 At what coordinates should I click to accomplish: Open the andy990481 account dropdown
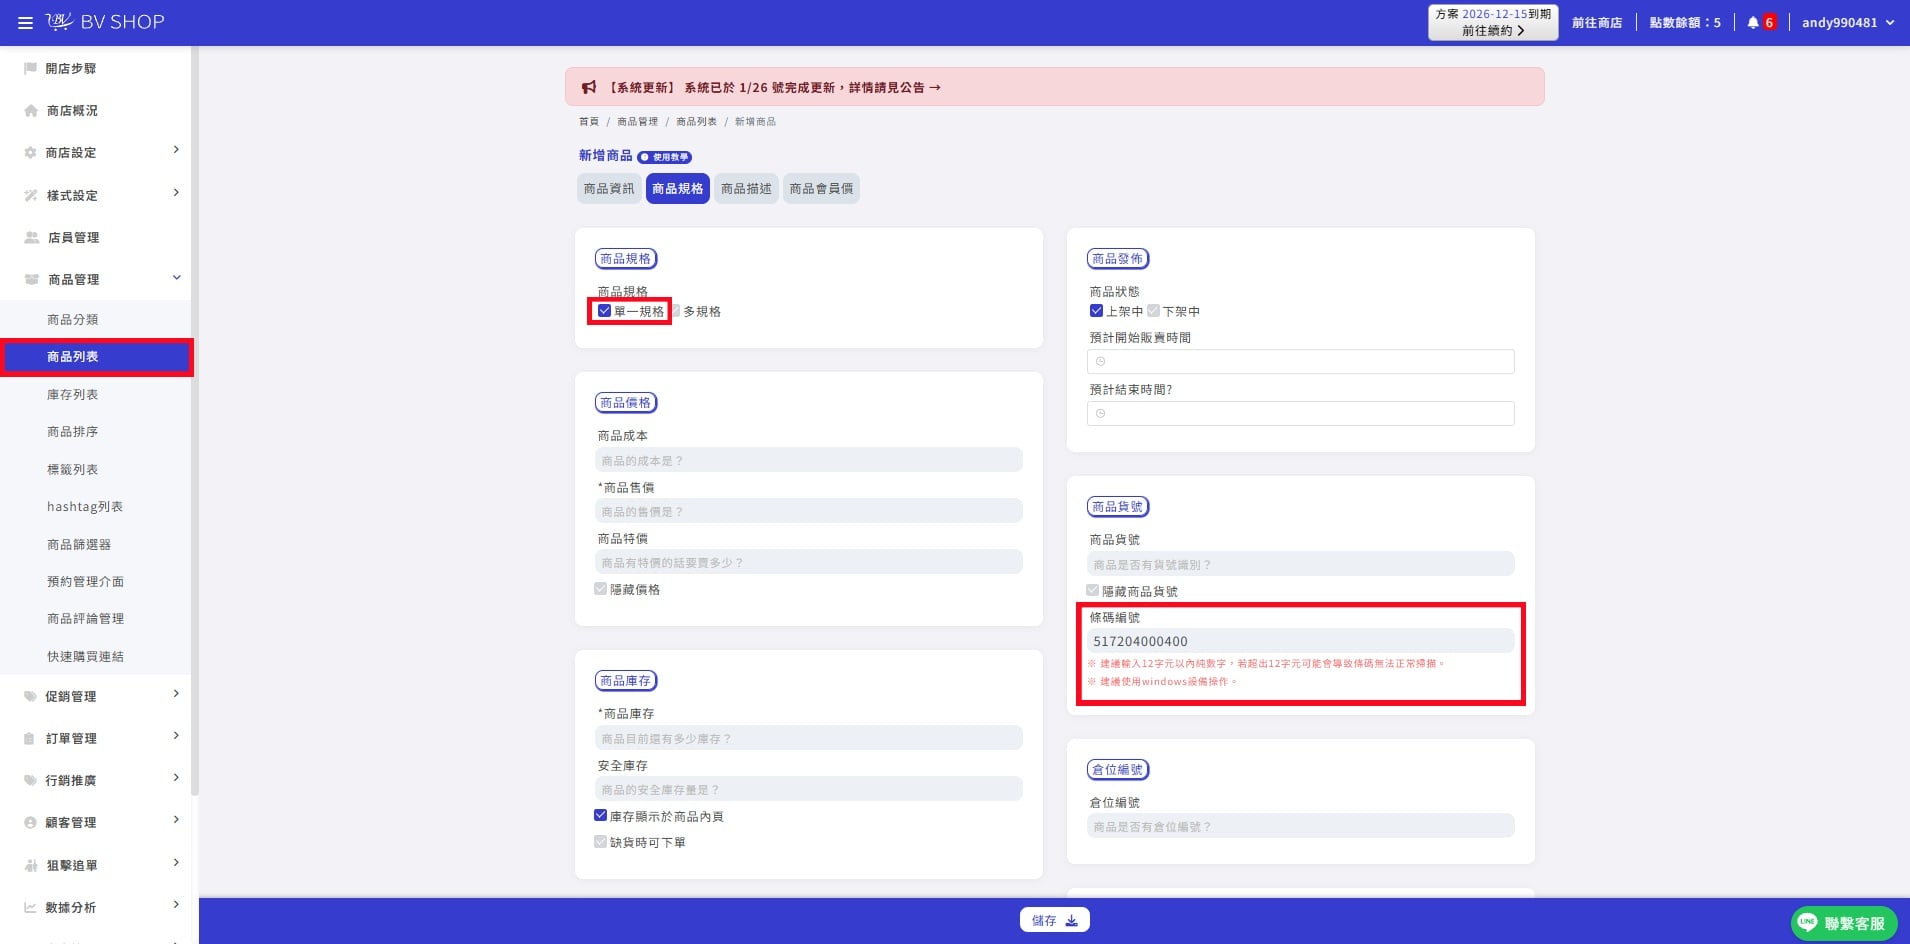point(1848,22)
